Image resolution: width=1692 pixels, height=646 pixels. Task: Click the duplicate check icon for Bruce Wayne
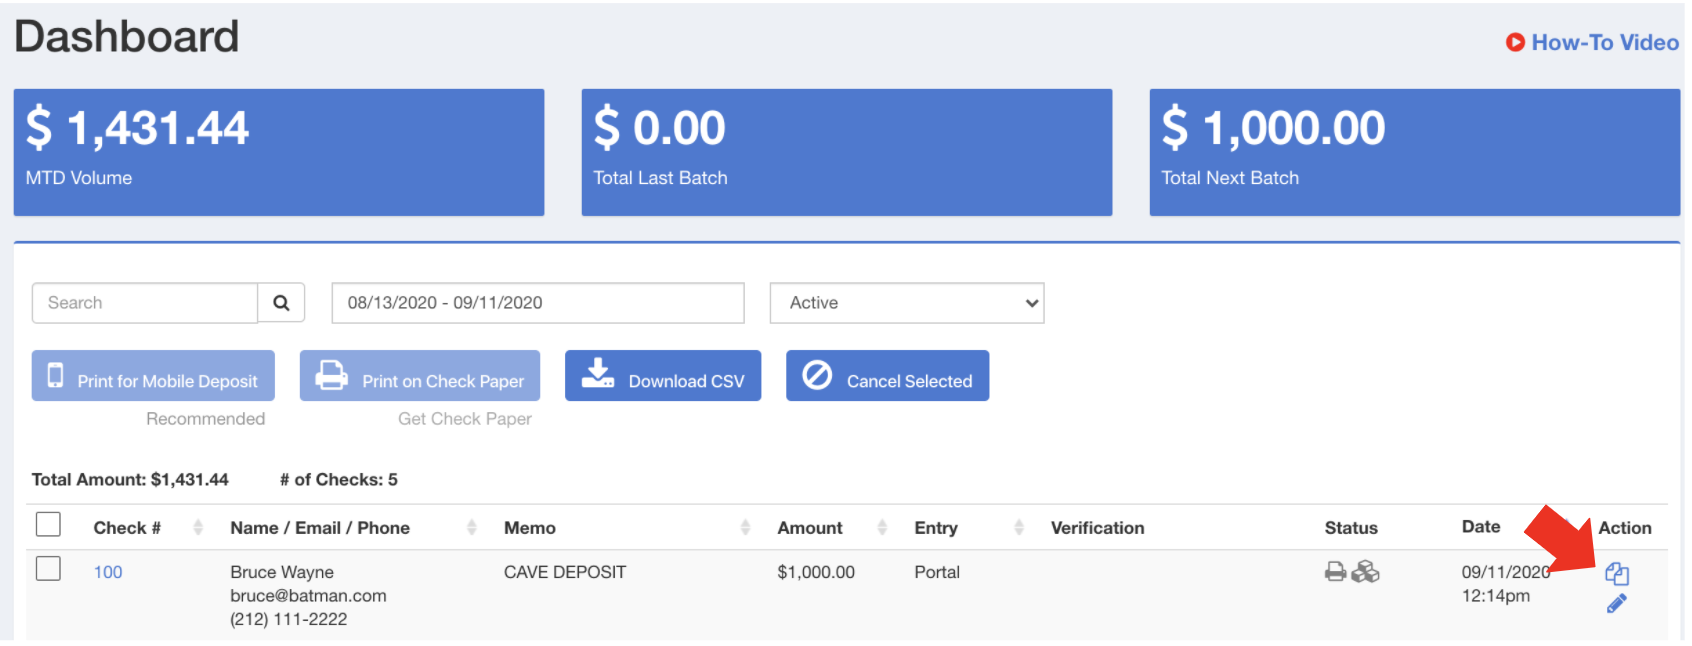[x=1616, y=574]
